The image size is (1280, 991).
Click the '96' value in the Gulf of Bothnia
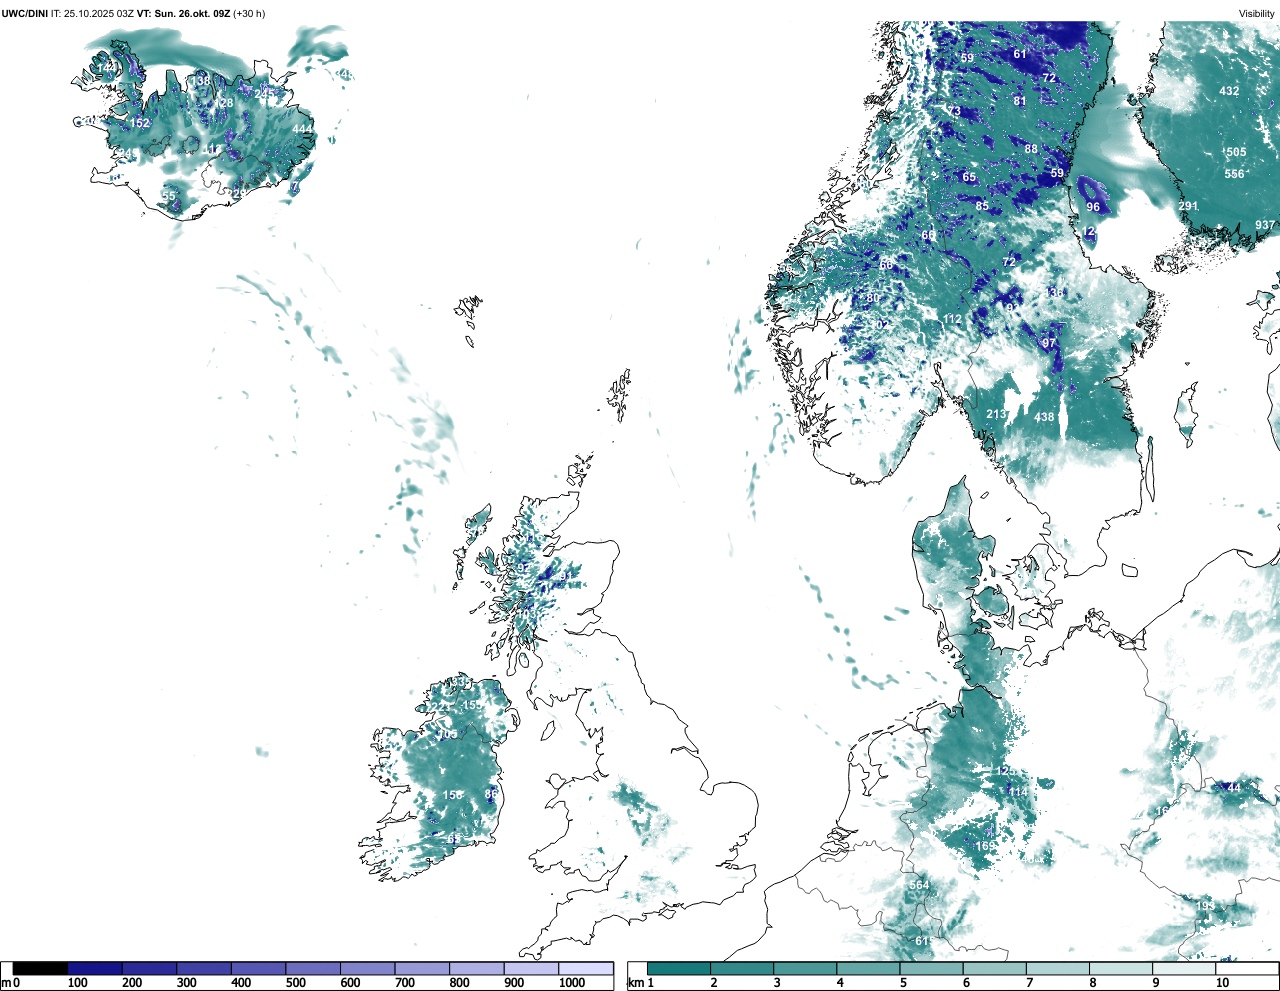click(1093, 207)
